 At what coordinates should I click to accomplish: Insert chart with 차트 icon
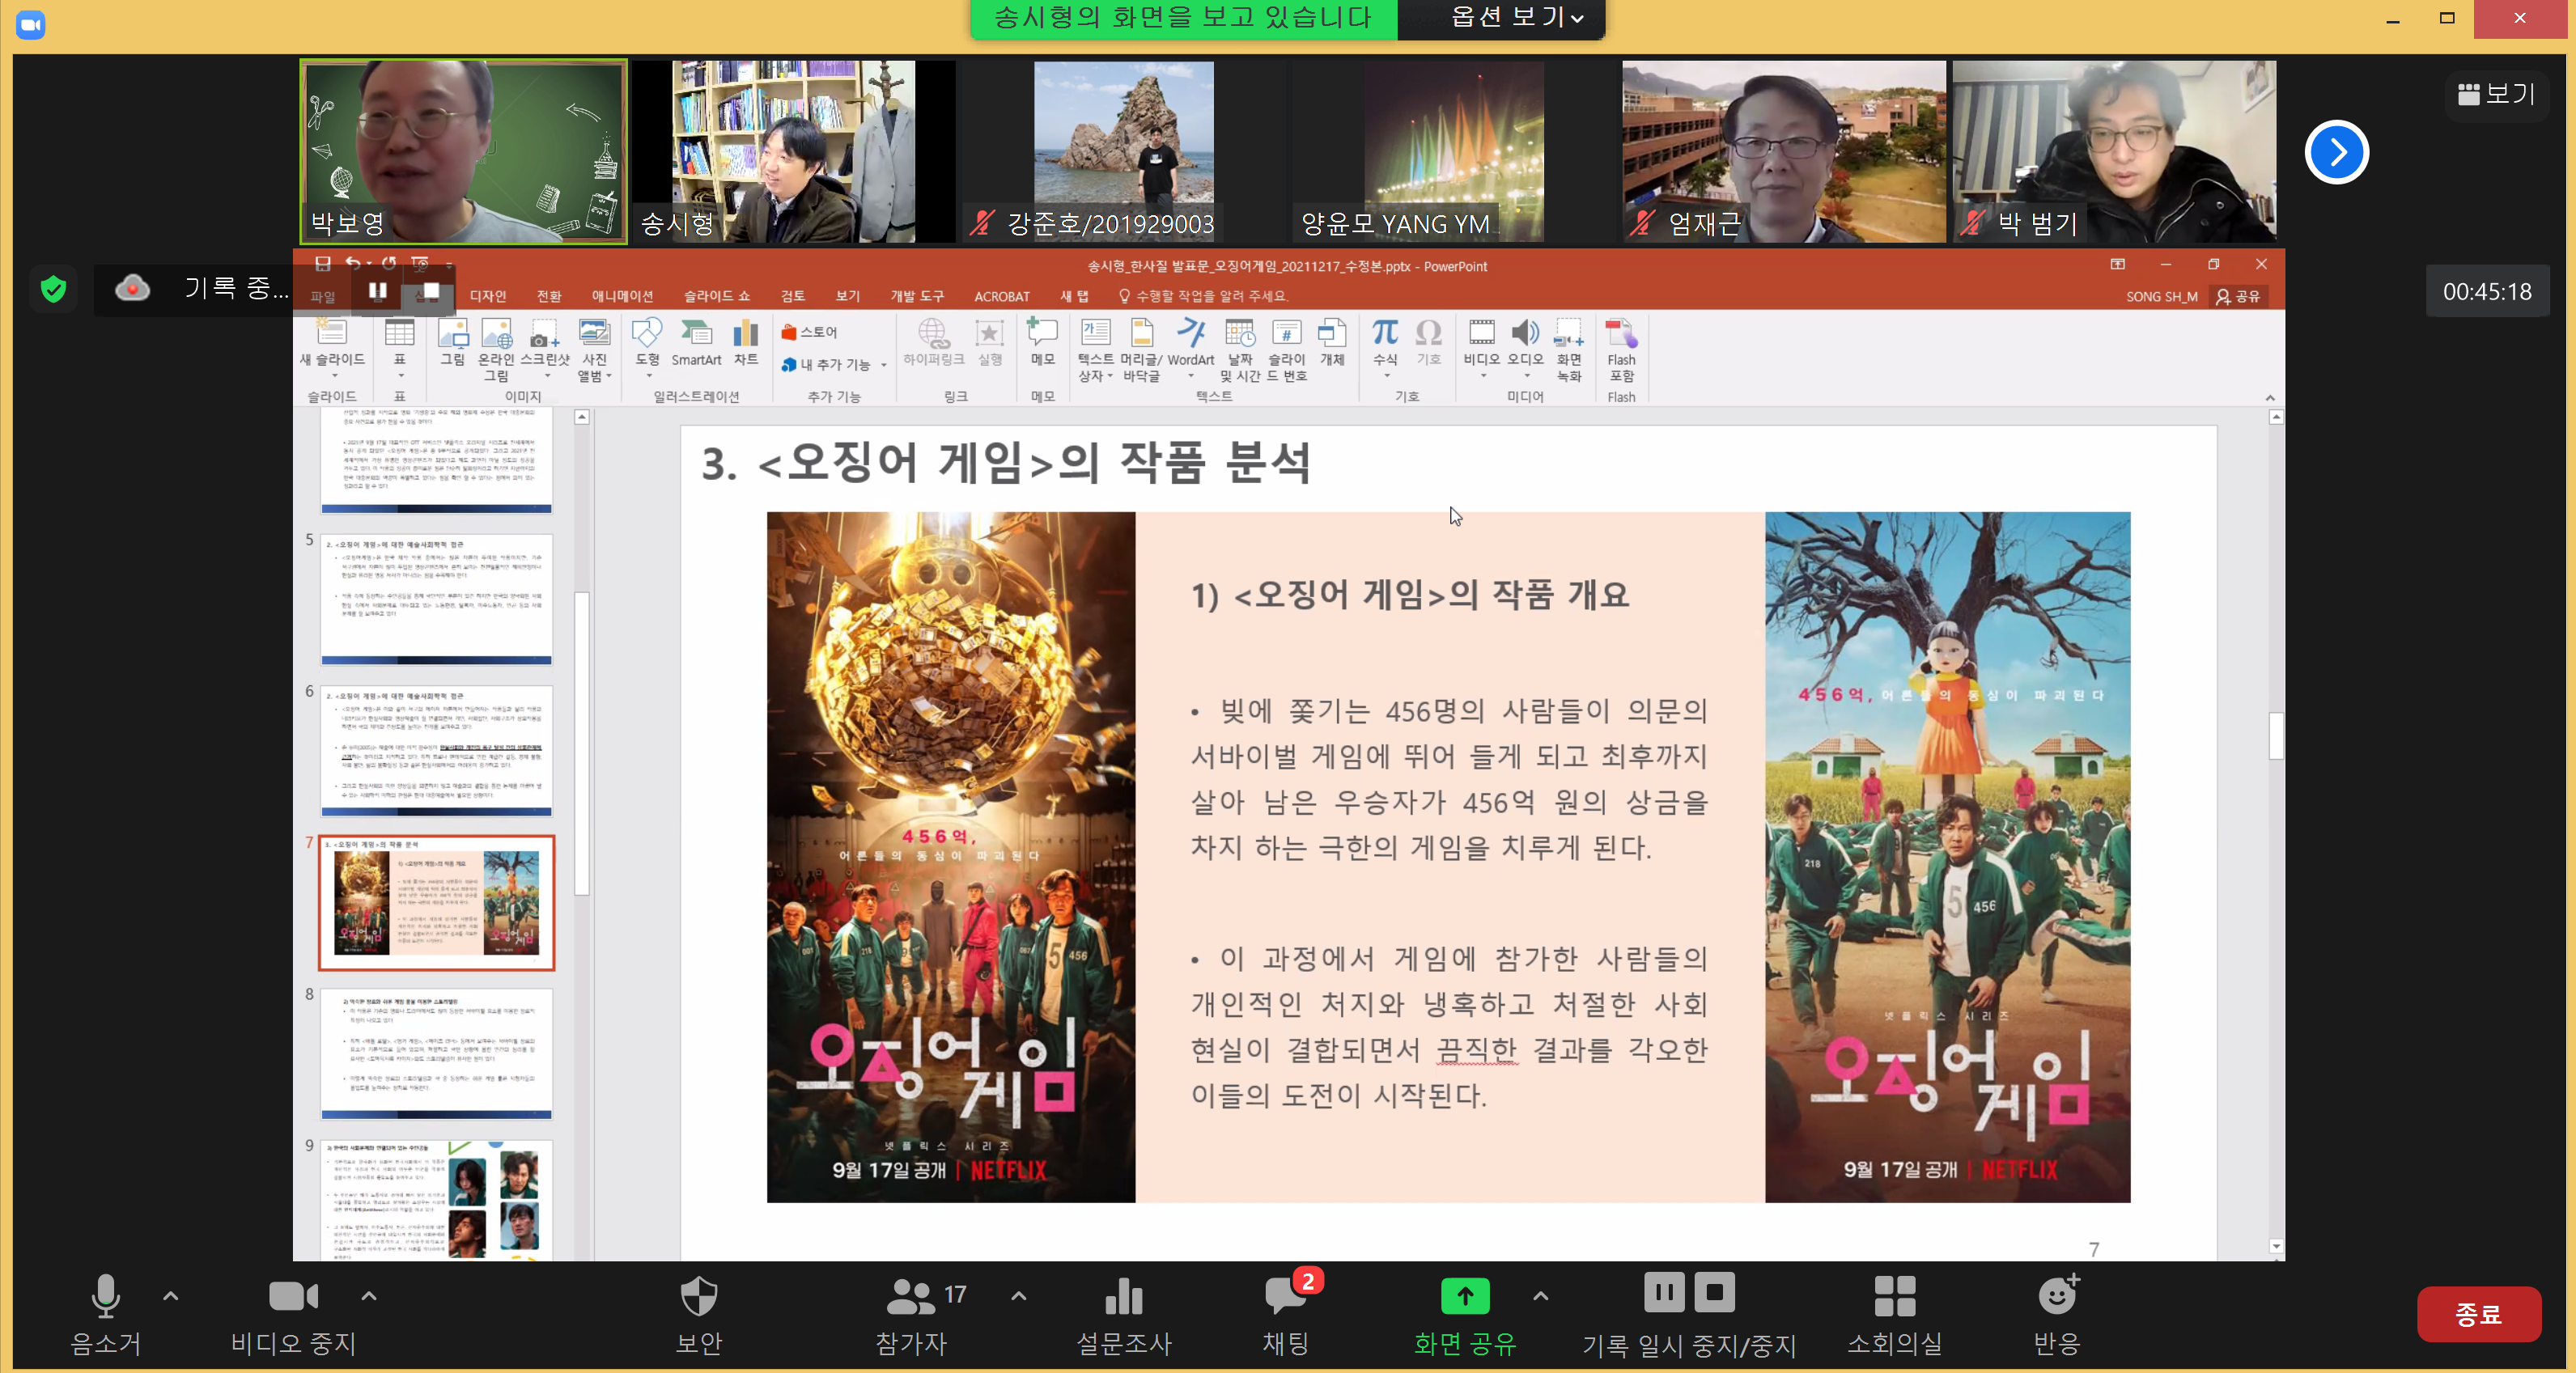coord(746,342)
